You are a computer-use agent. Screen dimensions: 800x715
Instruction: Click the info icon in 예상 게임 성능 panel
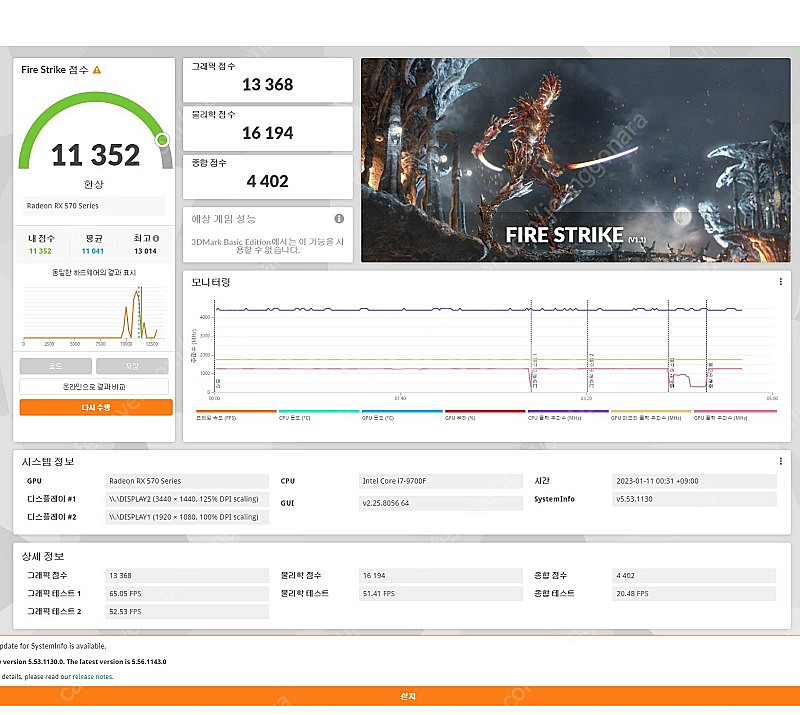(x=339, y=218)
